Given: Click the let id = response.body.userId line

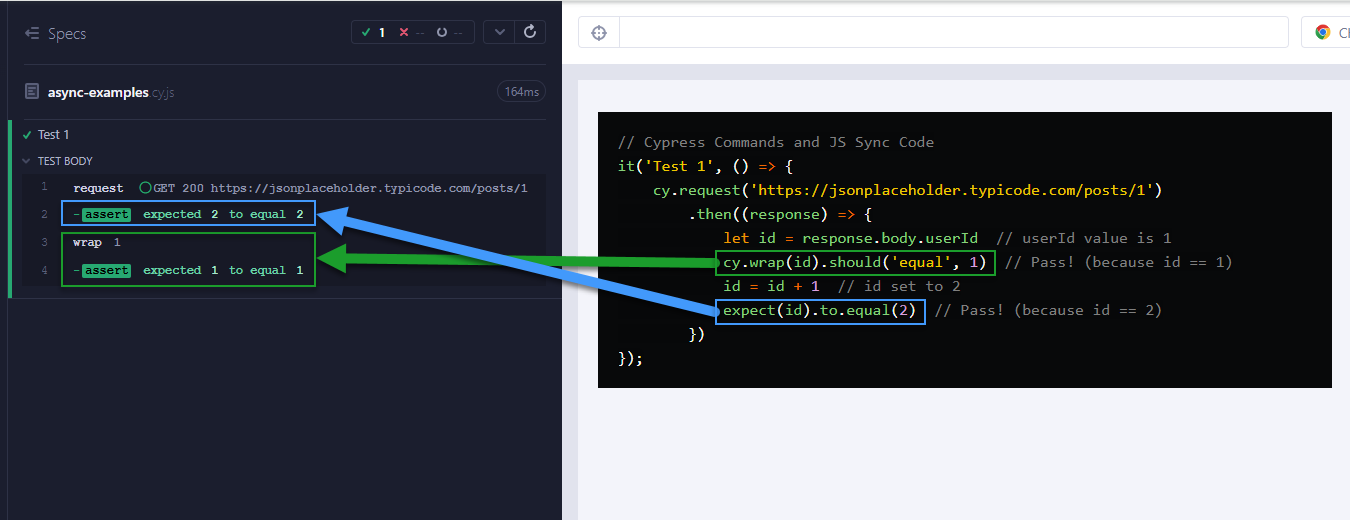Looking at the screenshot, I should pyautogui.click(x=850, y=238).
